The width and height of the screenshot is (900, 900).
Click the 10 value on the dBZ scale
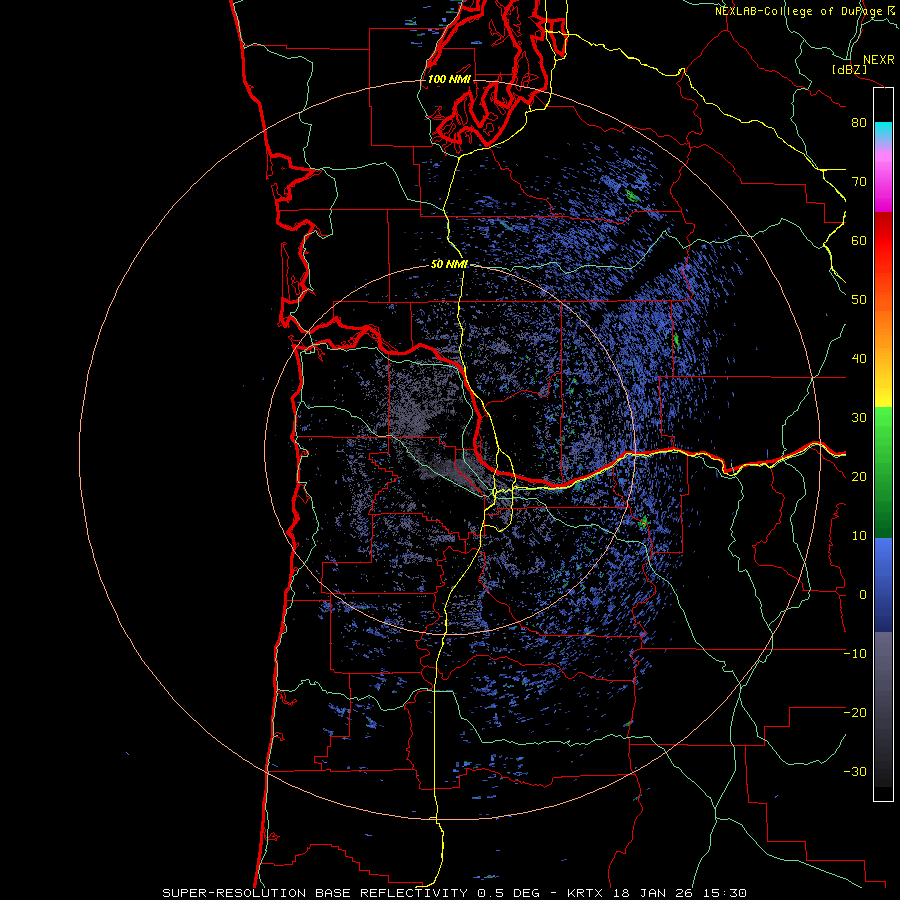[859, 536]
